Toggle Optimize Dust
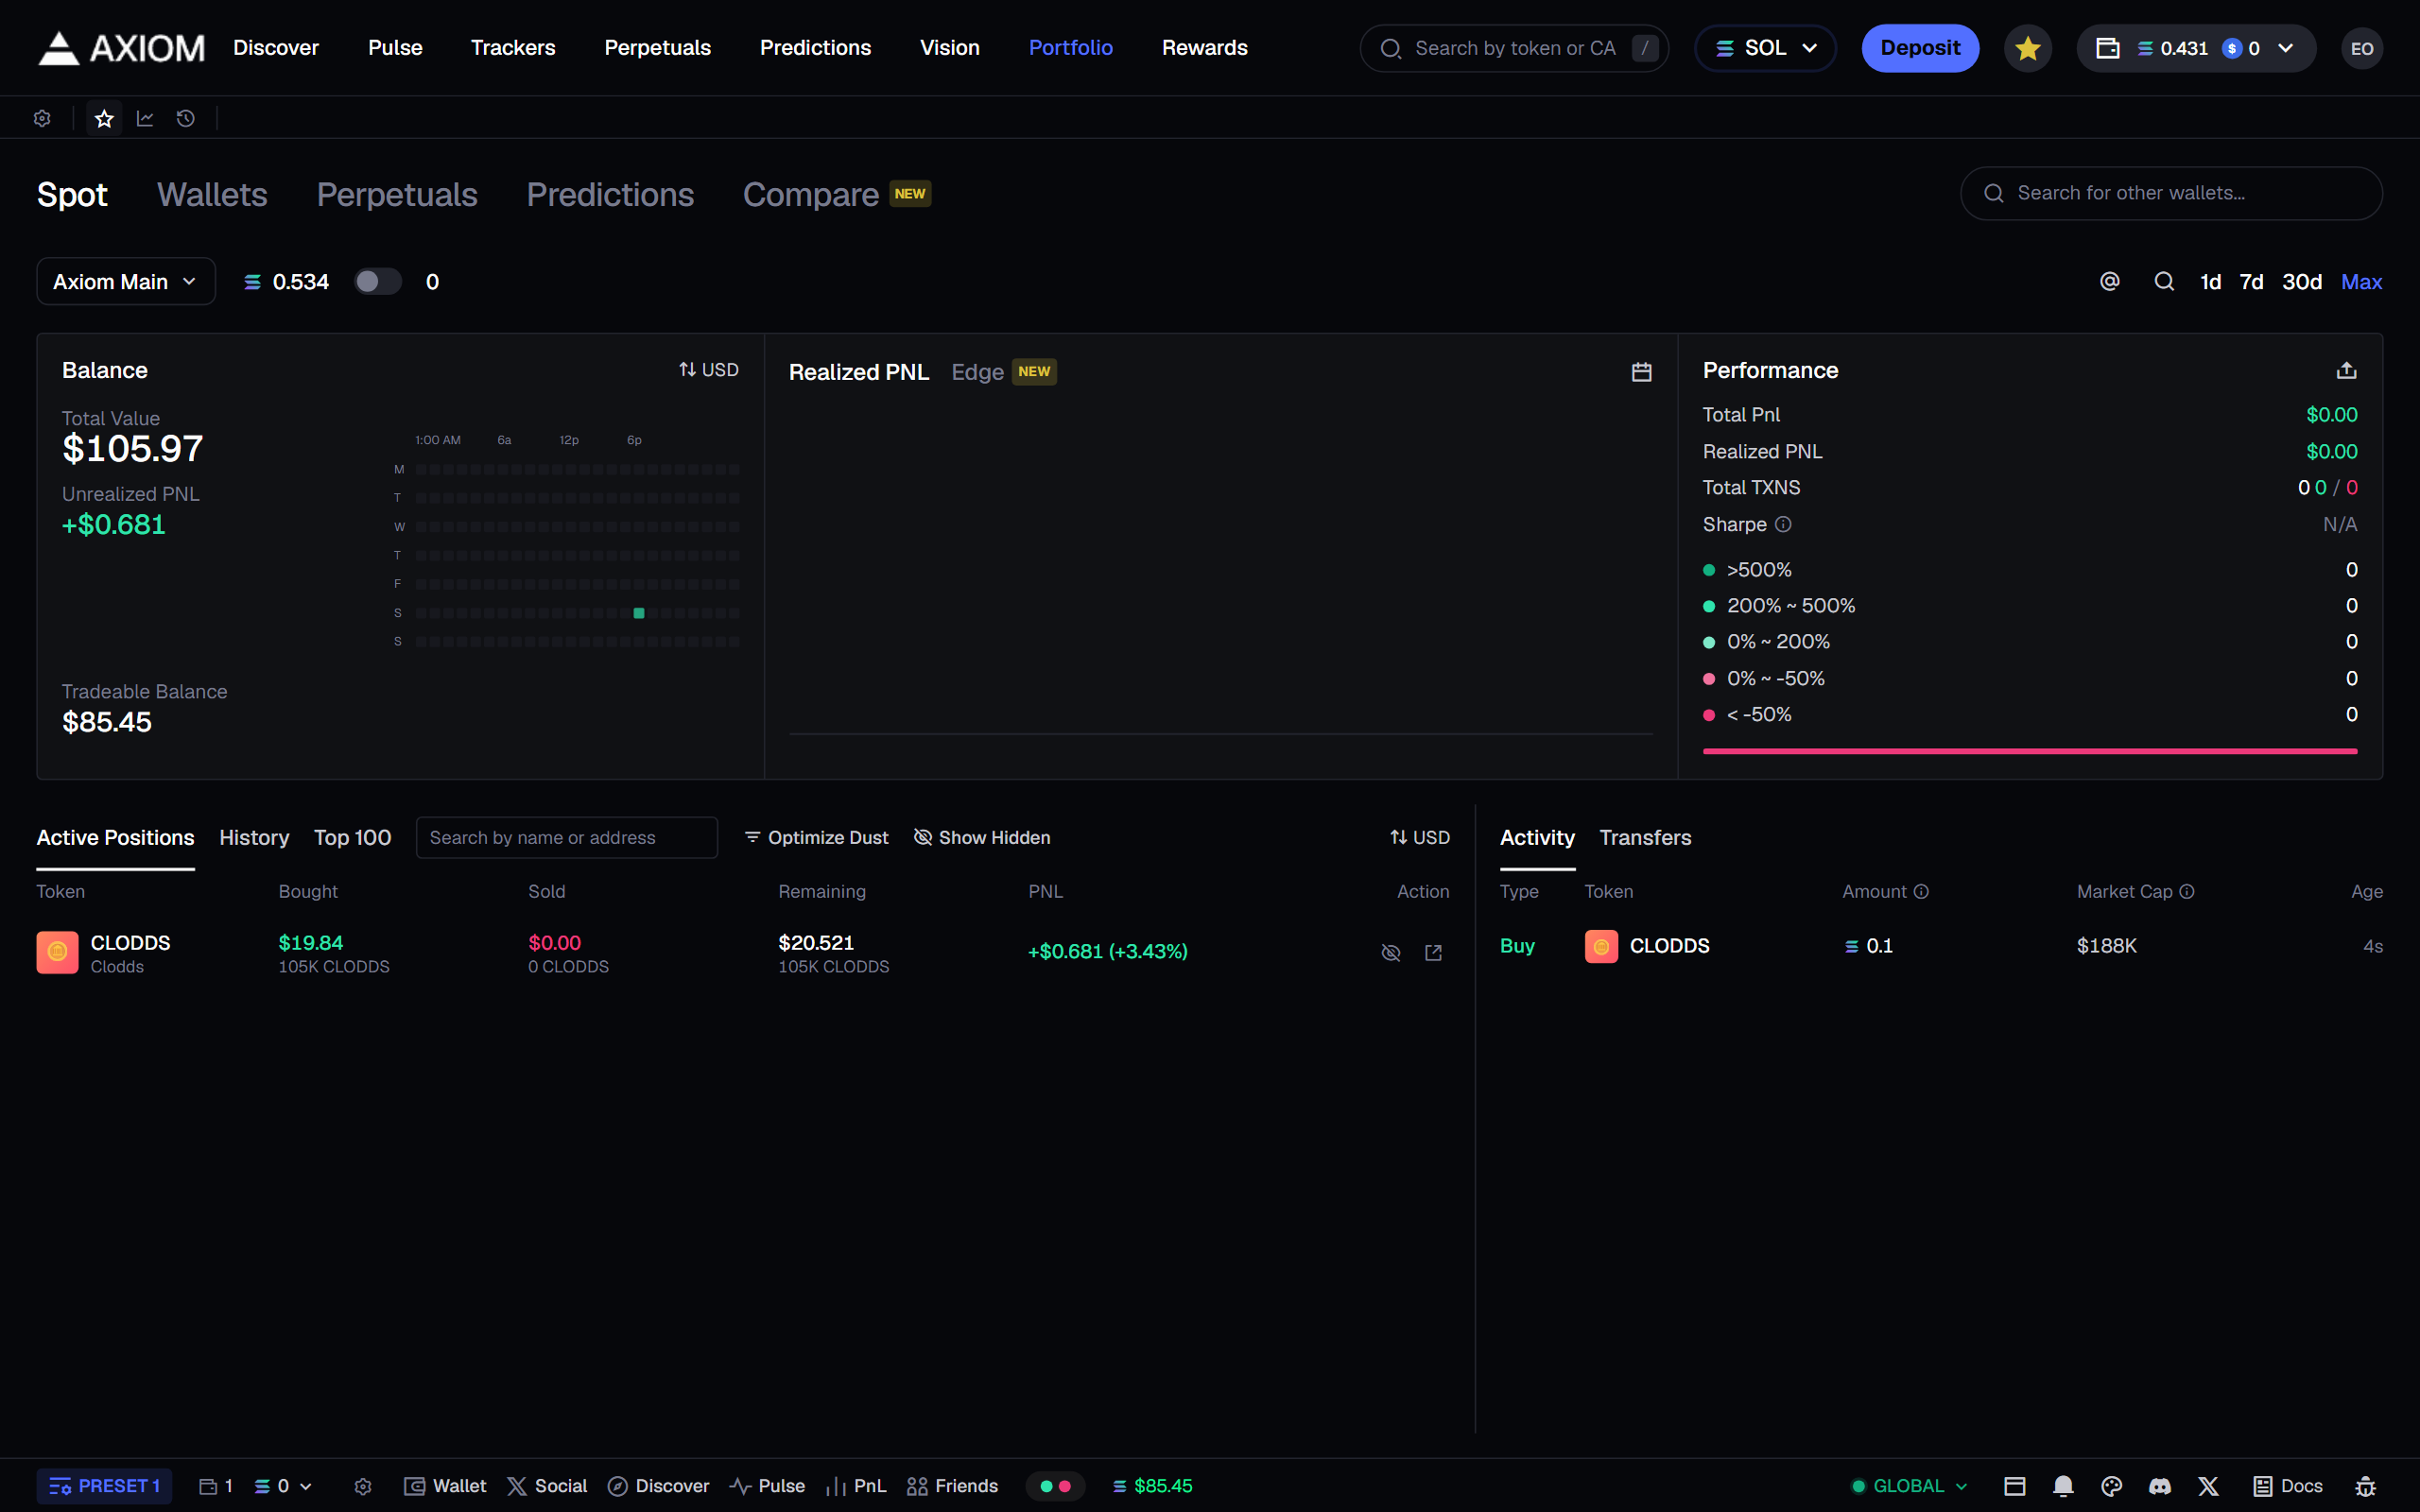The image size is (2420, 1512). [x=816, y=837]
